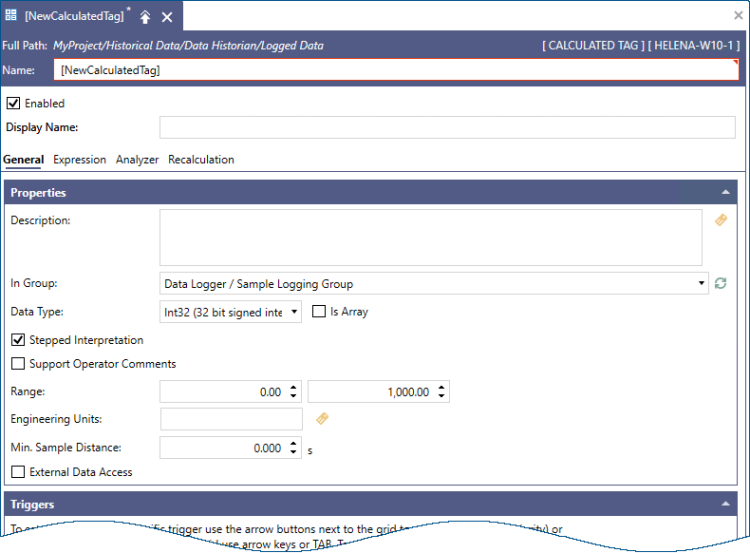The height and width of the screenshot is (553, 750).
Task: Close the NewCalculatedTag tab
Action: pos(167,17)
